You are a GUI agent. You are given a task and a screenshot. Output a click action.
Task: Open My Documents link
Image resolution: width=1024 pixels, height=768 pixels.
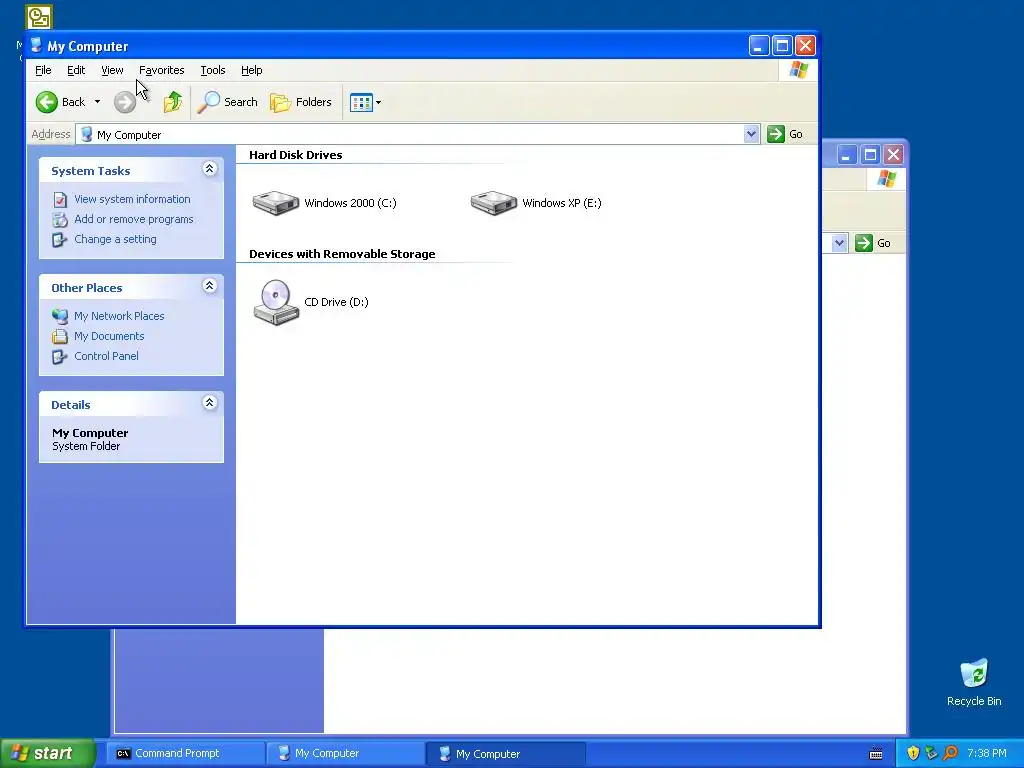click(109, 336)
